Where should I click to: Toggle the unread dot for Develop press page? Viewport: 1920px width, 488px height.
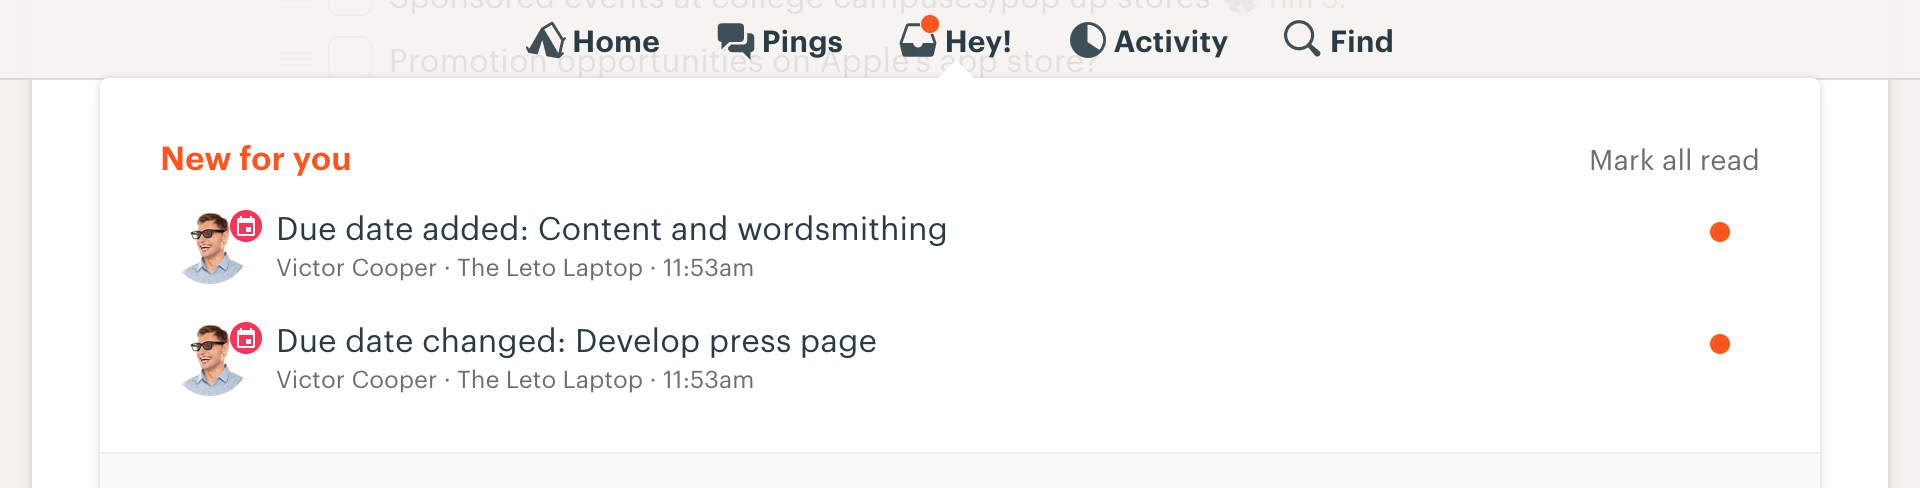[1720, 344]
